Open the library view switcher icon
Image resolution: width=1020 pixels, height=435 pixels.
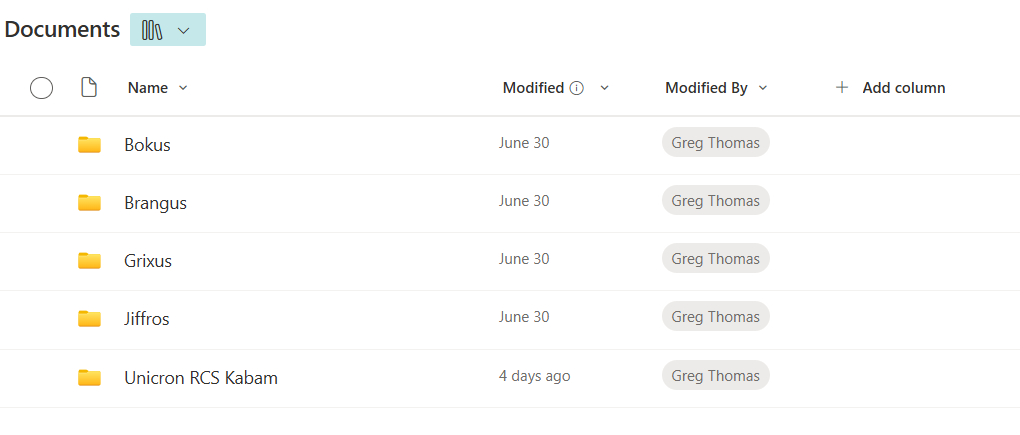(x=152, y=31)
